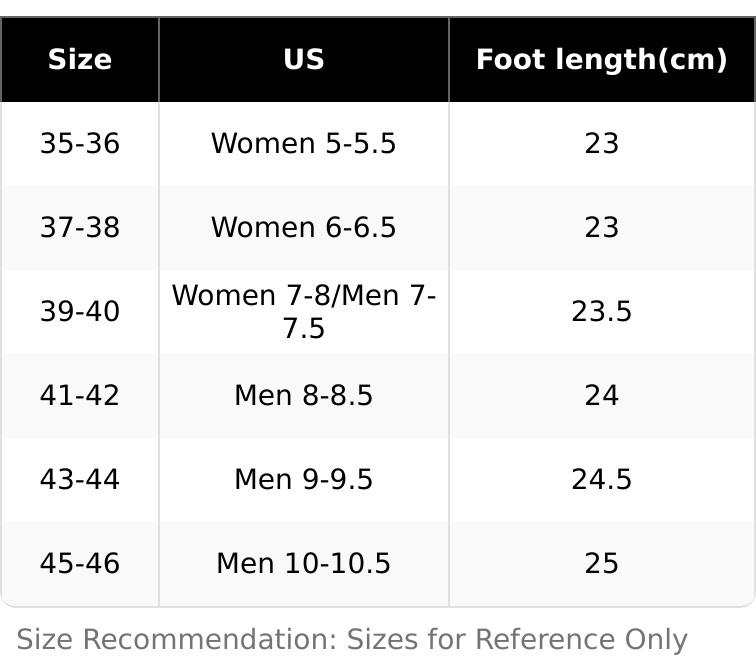Click the Women 5-5.5 US cell

304,144
